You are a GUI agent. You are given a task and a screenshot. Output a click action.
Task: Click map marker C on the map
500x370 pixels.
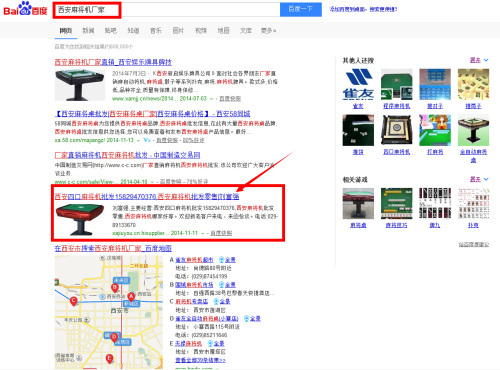[74, 301]
